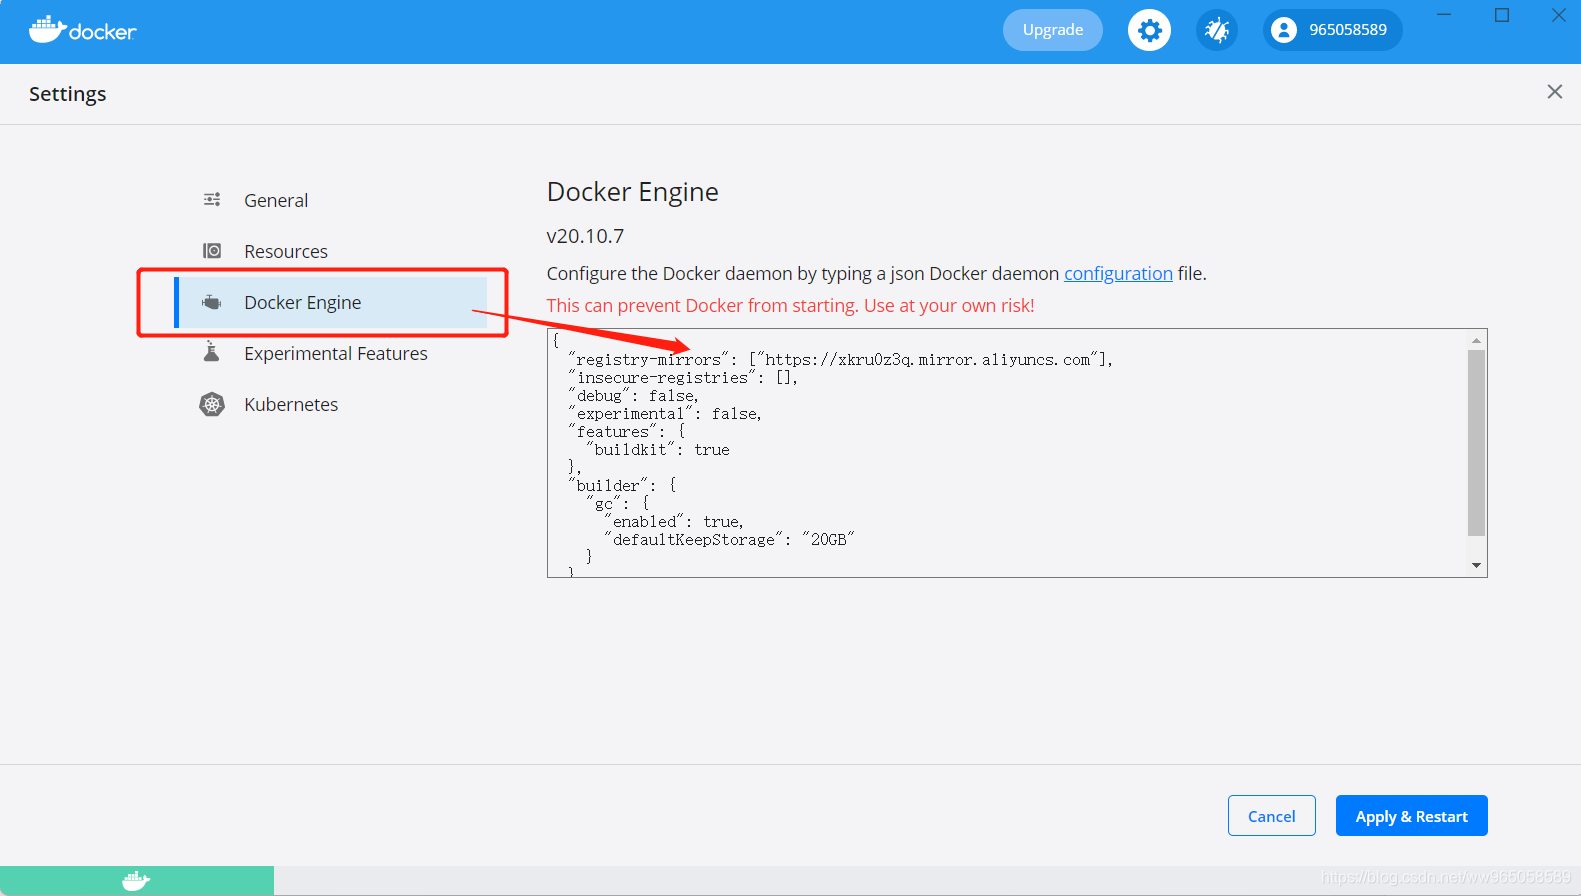Click Apply & Restart button
This screenshot has width=1581, height=896.
[1412, 816]
